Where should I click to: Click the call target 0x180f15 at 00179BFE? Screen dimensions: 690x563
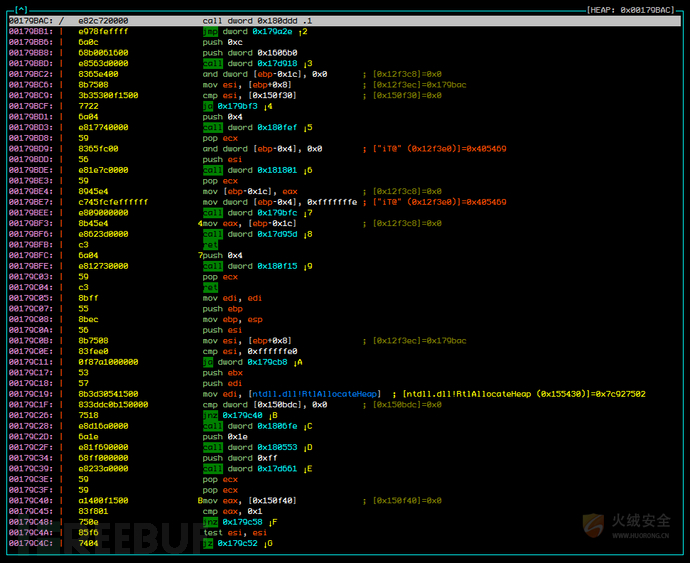click(277, 266)
